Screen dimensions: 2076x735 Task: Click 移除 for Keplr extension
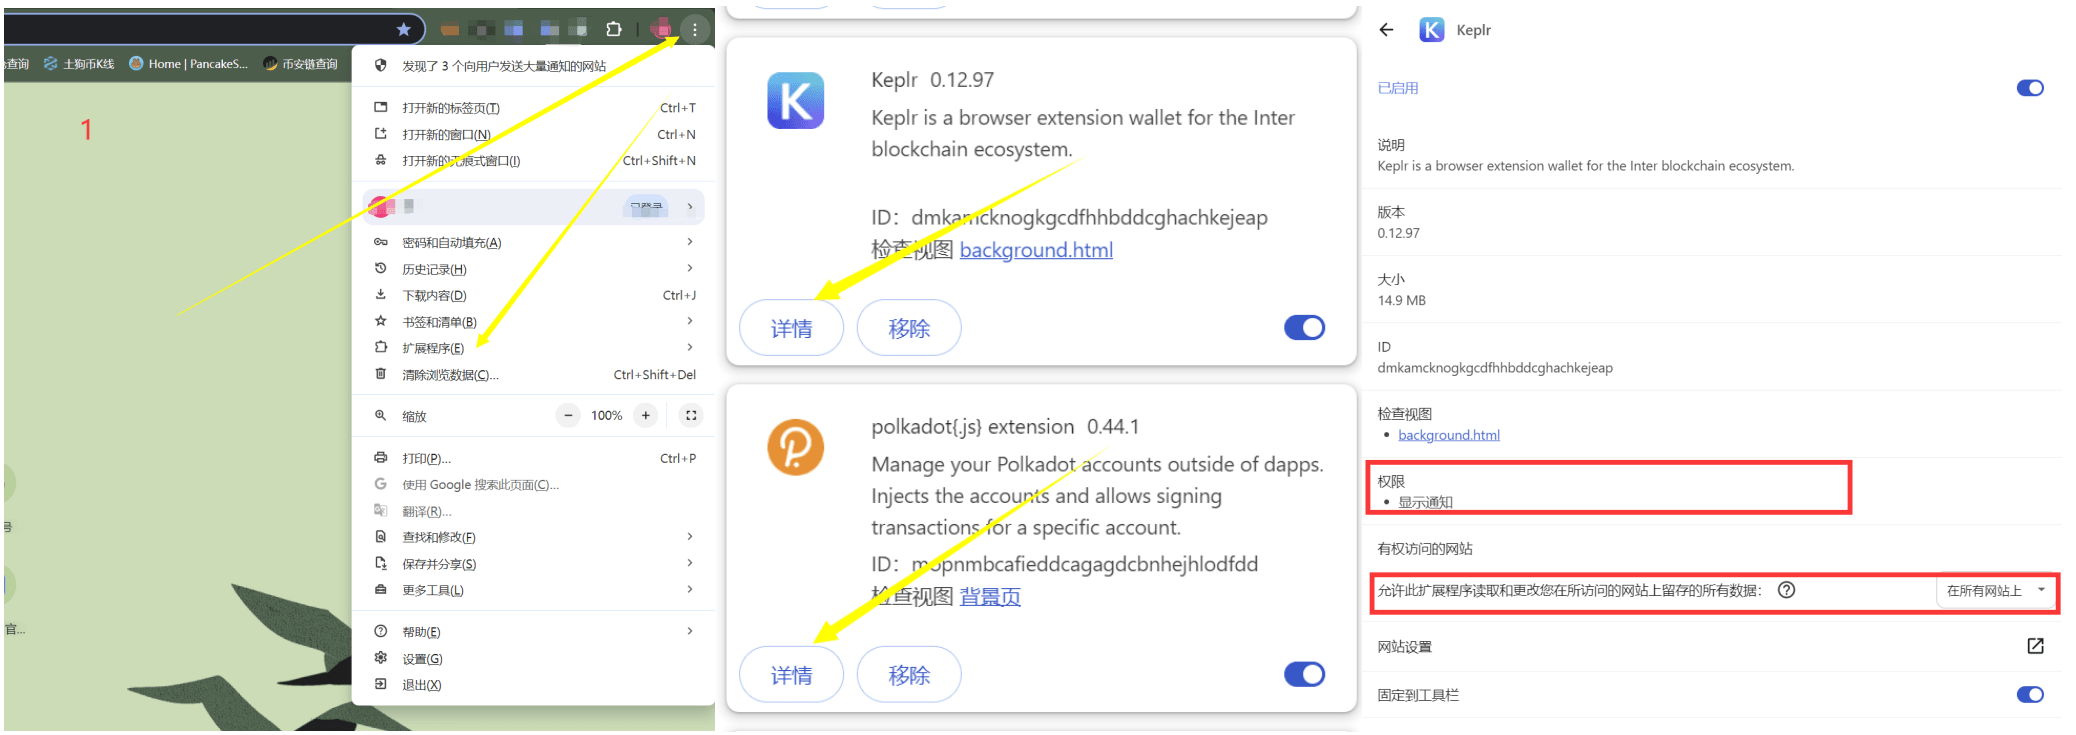pyautogui.click(x=909, y=328)
